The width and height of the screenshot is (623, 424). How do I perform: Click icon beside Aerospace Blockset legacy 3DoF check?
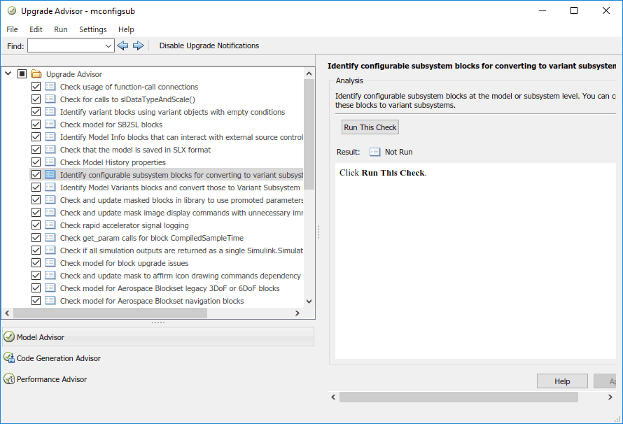point(50,288)
